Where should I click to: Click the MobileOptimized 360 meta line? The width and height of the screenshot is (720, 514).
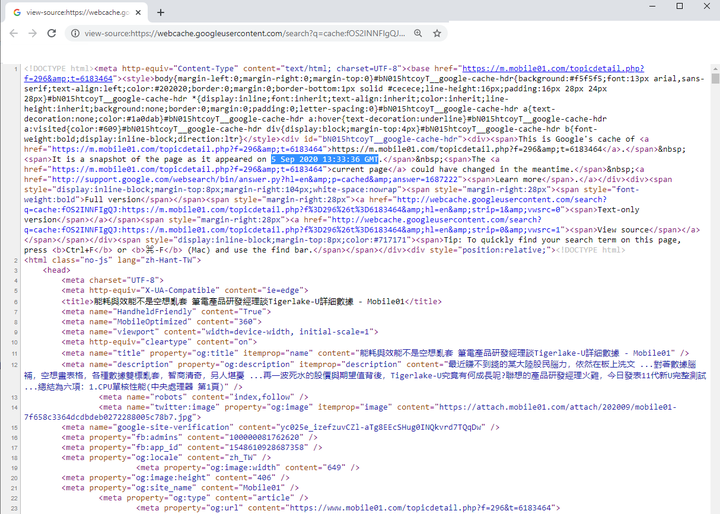(x=162, y=322)
